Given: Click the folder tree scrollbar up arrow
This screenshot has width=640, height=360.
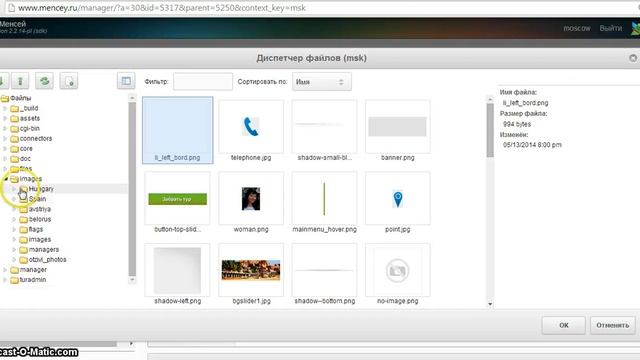Looking at the screenshot, I should 132,98.
